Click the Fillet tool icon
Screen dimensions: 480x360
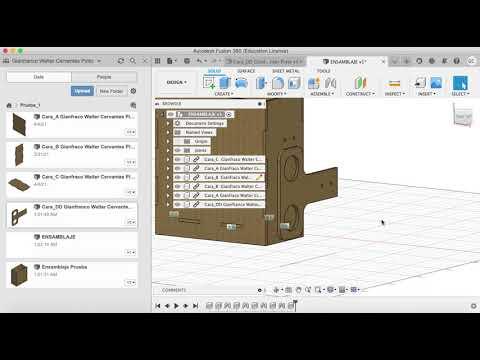point(278,83)
